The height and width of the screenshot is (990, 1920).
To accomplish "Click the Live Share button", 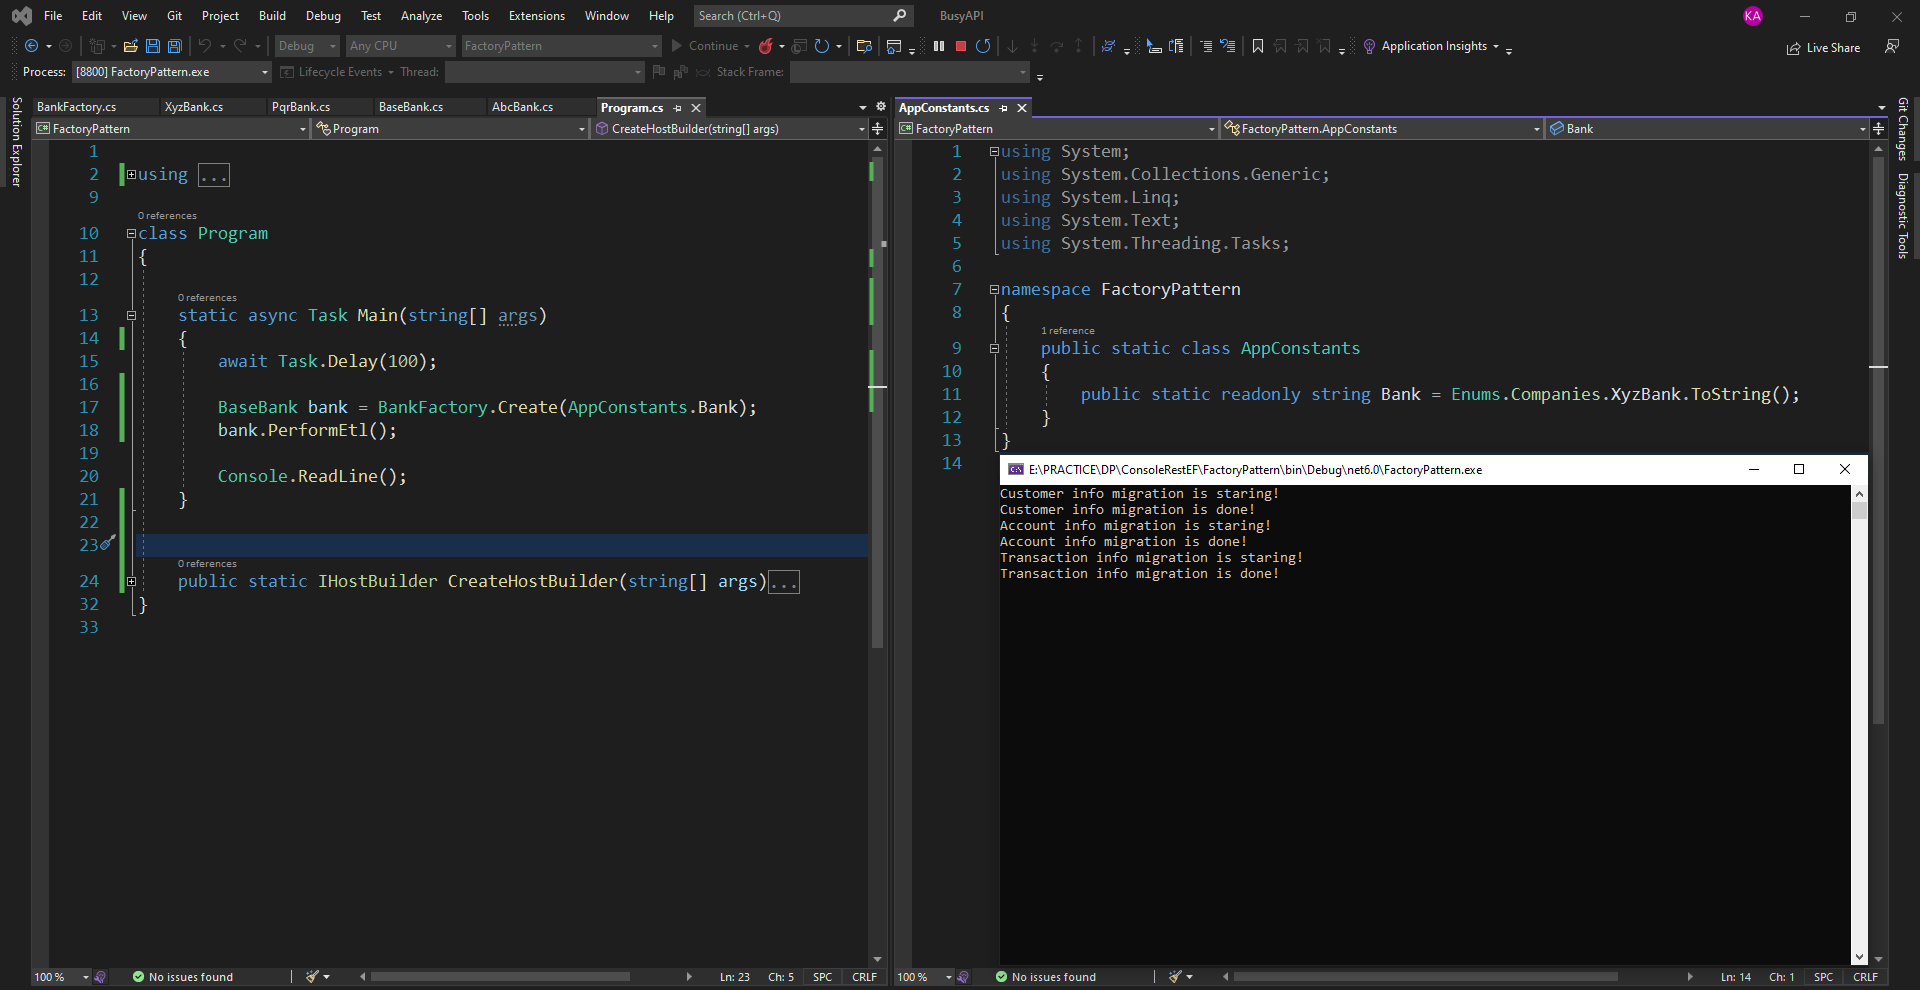I will tap(1824, 48).
